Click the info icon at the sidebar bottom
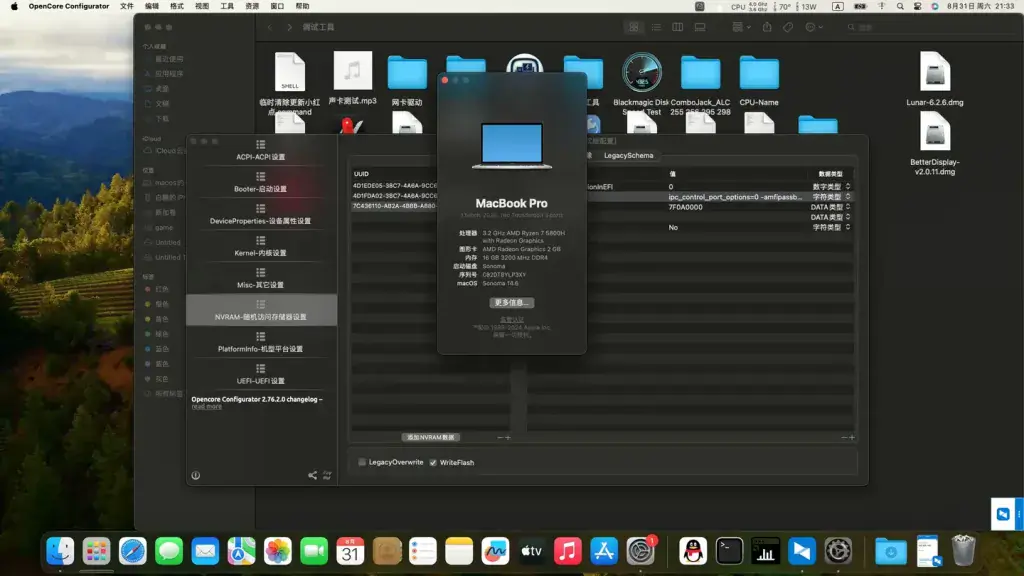Viewport: 1024px width, 576px height. (195, 475)
